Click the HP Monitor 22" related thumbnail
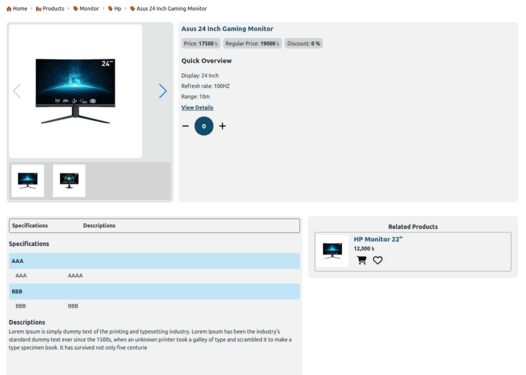The height and width of the screenshot is (375, 526). [x=332, y=251]
